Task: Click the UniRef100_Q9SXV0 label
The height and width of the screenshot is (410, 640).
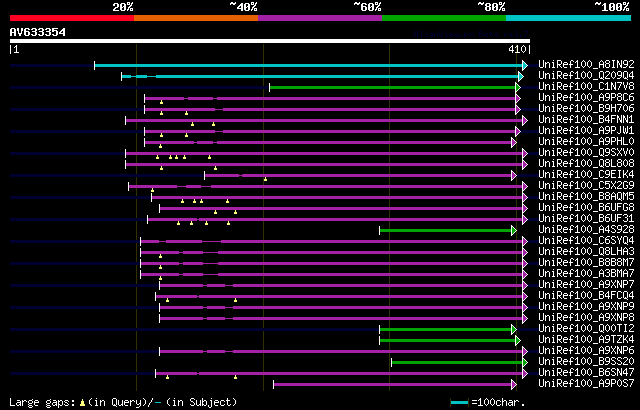Action: pos(586,153)
